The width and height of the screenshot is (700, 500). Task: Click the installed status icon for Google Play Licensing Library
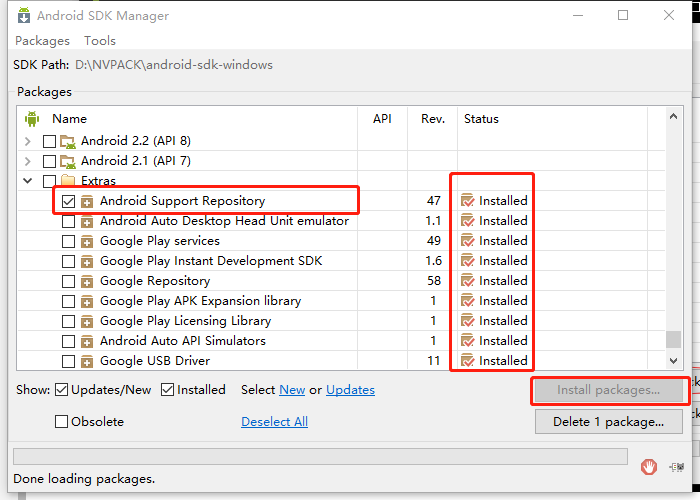point(467,321)
